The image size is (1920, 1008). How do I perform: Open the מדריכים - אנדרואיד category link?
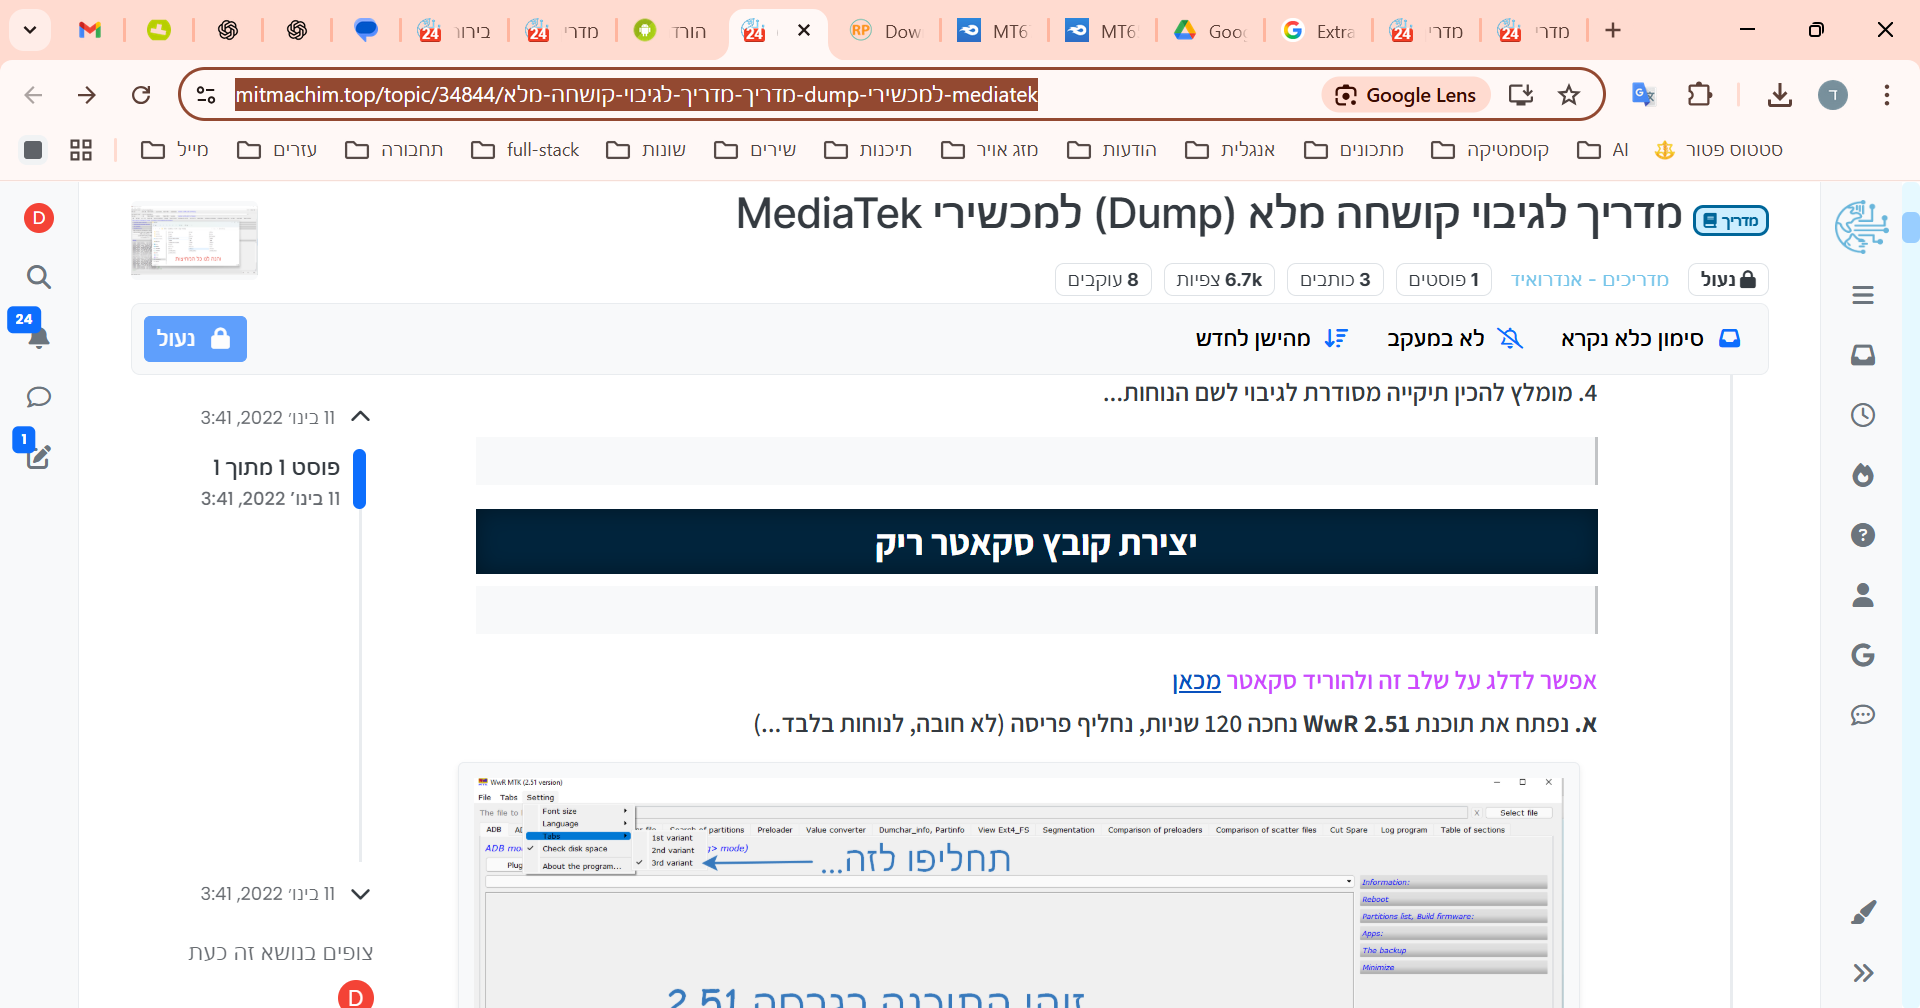[1590, 280]
